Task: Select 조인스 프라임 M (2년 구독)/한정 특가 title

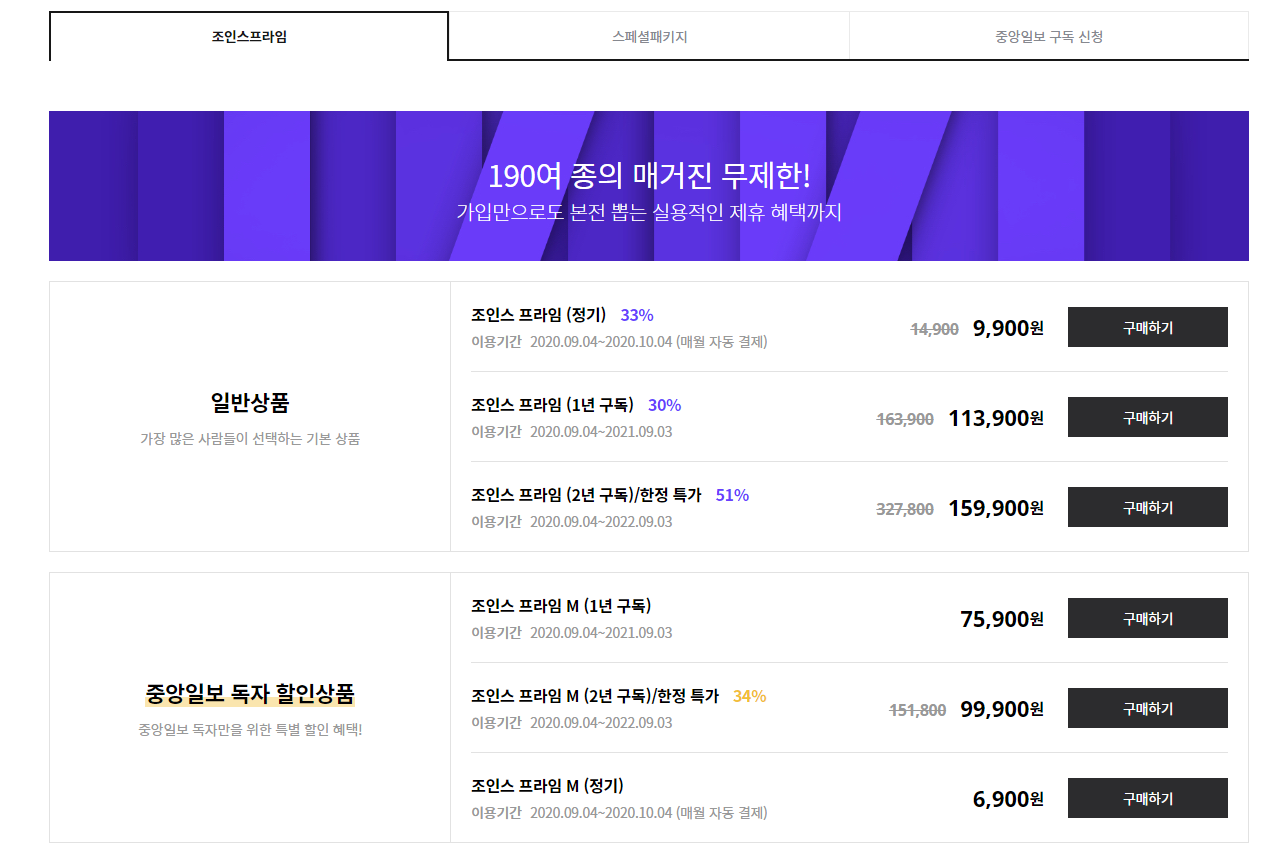Action: coord(595,696)
